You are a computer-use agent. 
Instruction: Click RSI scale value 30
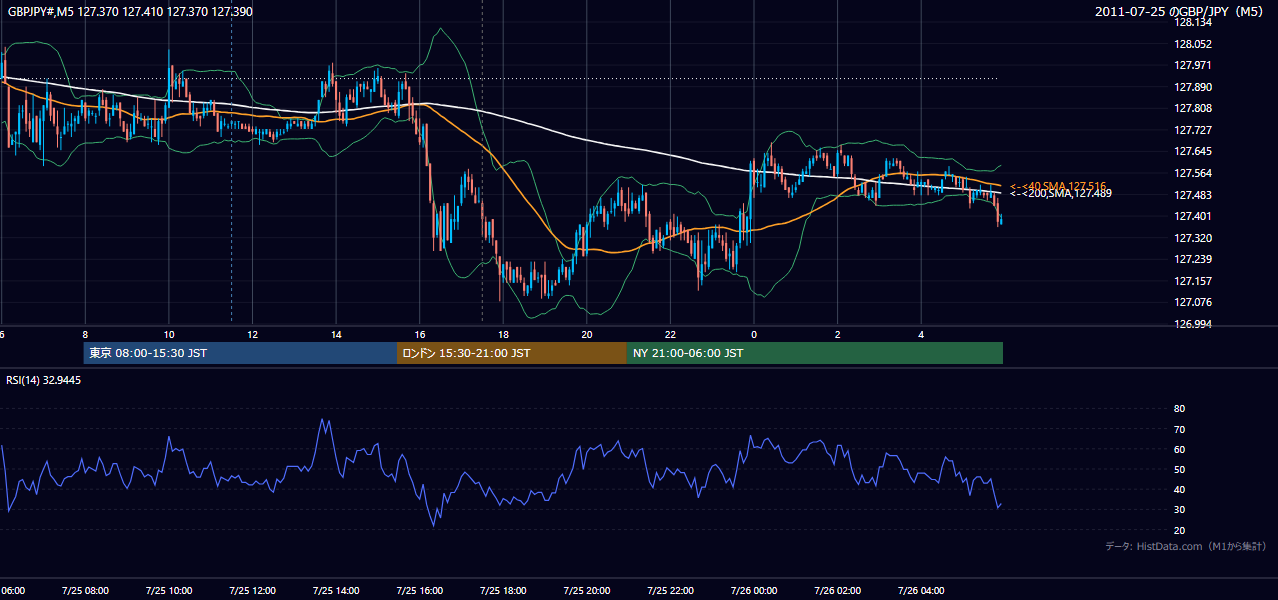[x=1180, y=510]
